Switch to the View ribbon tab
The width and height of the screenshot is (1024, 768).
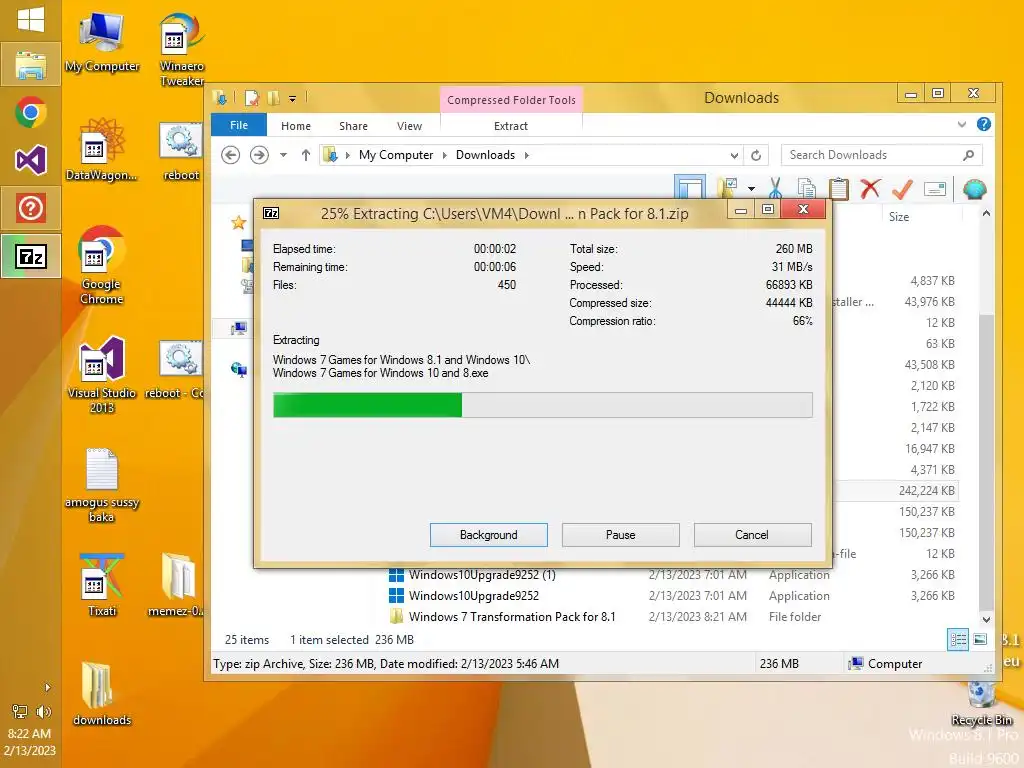point(409,126)
